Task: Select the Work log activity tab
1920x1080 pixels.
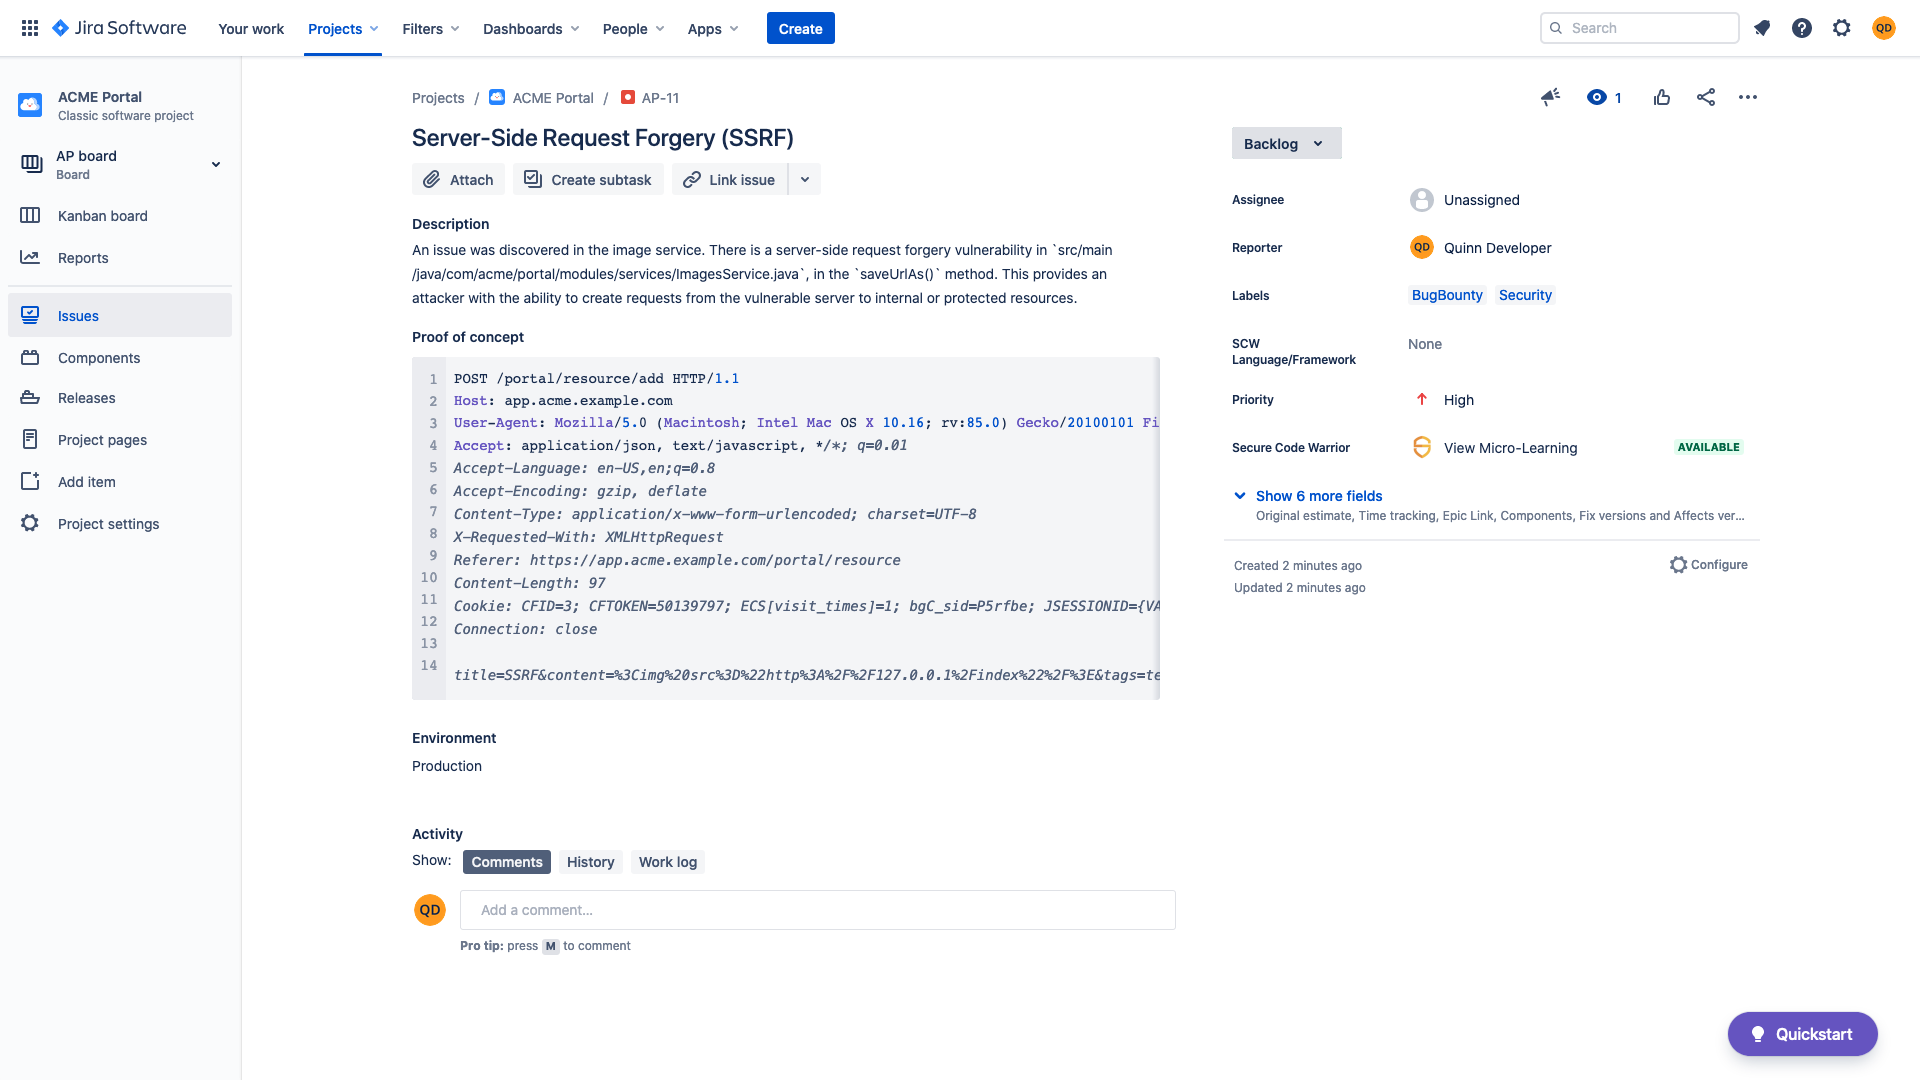Action: point(668,862)
